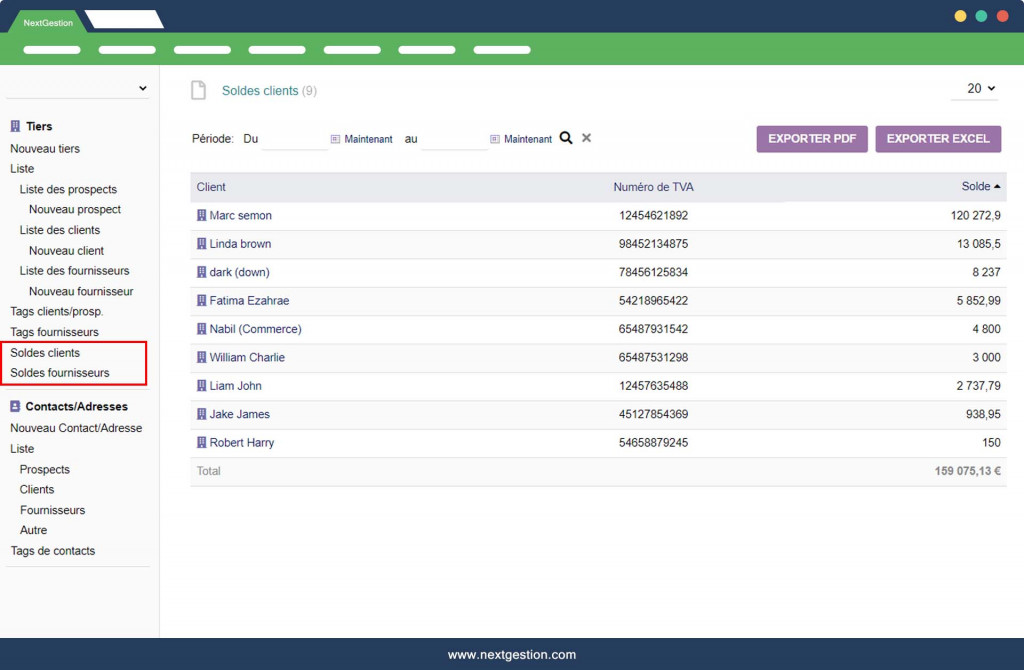Expand the sidebar top dropdown selector

click(78, 88)
